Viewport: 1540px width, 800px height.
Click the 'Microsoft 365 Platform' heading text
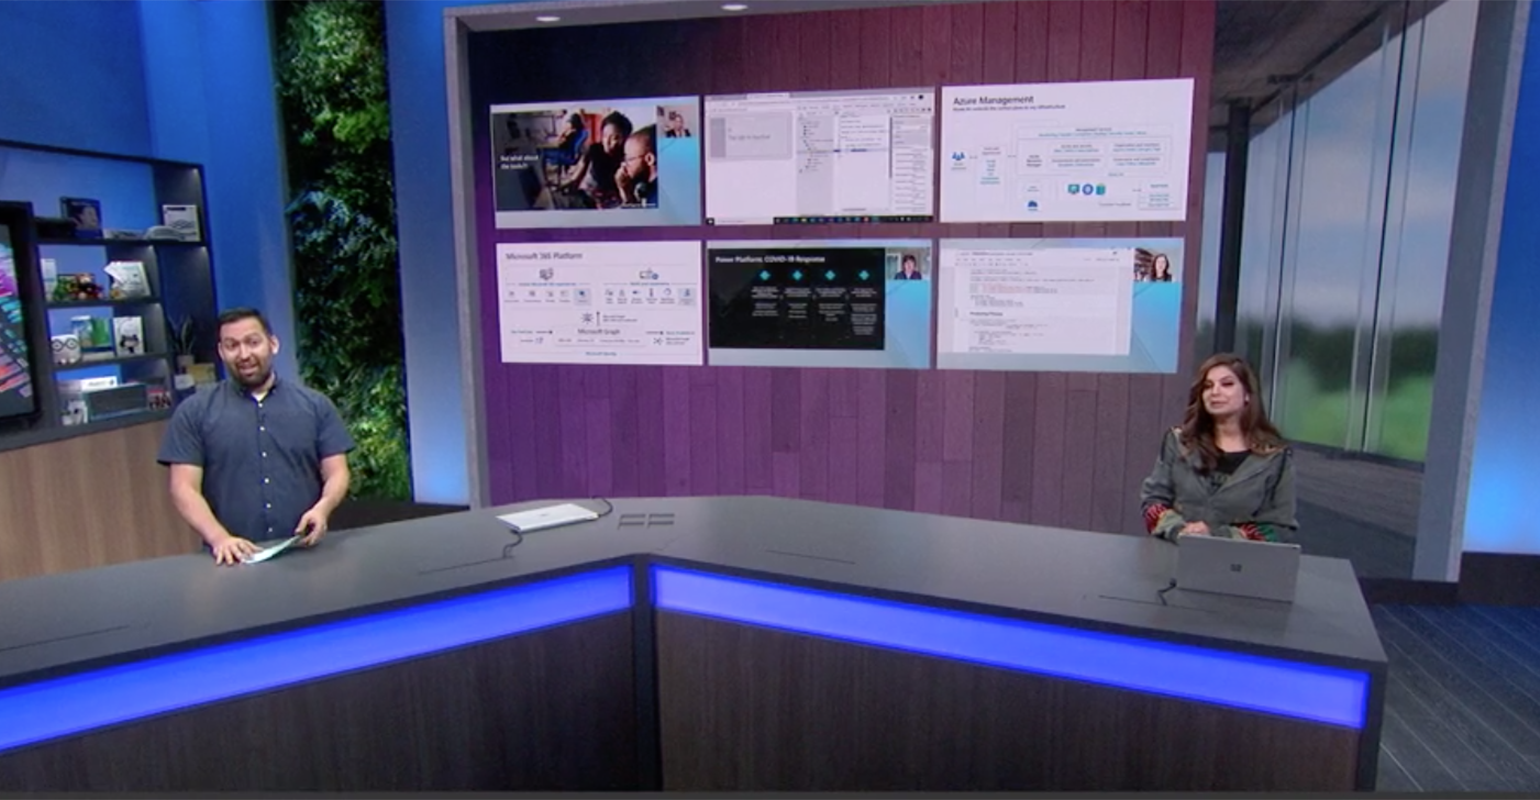[544, 256]
